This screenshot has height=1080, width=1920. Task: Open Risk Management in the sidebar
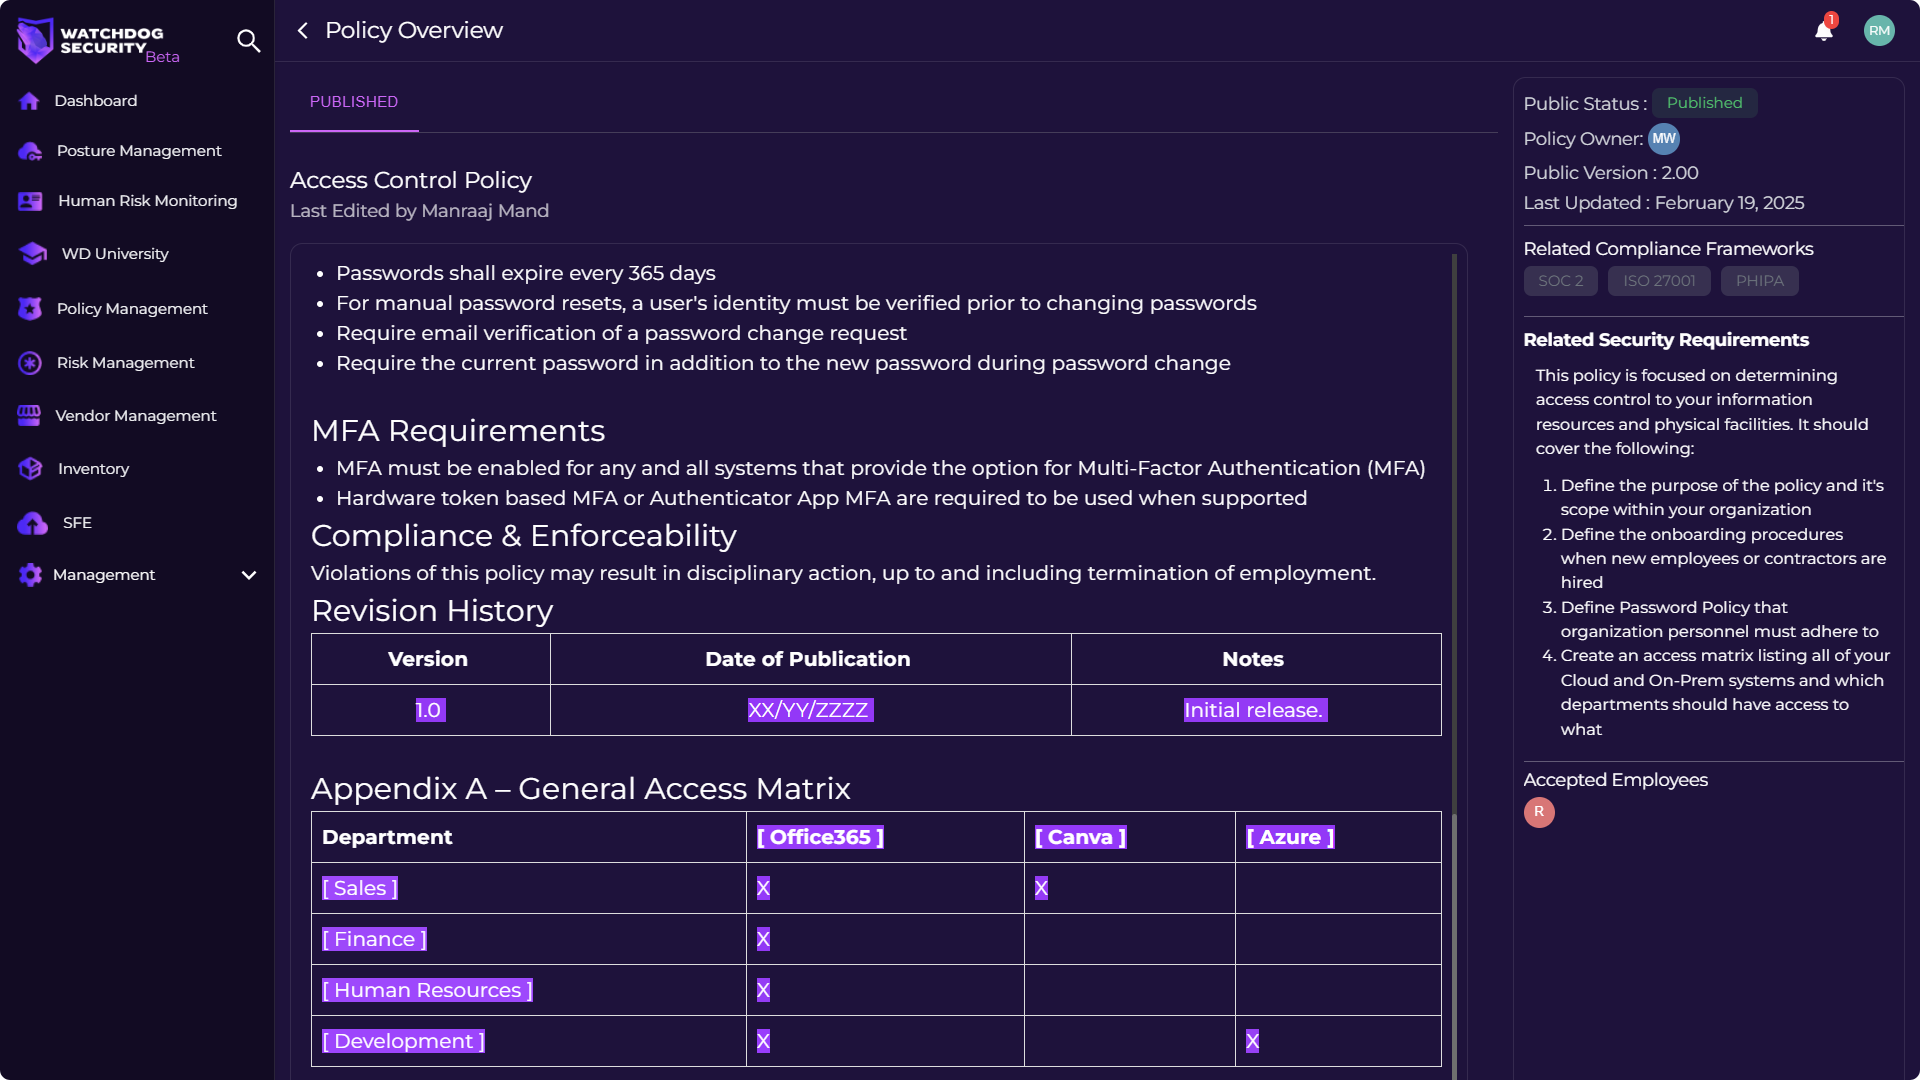[x=29, y=362]
